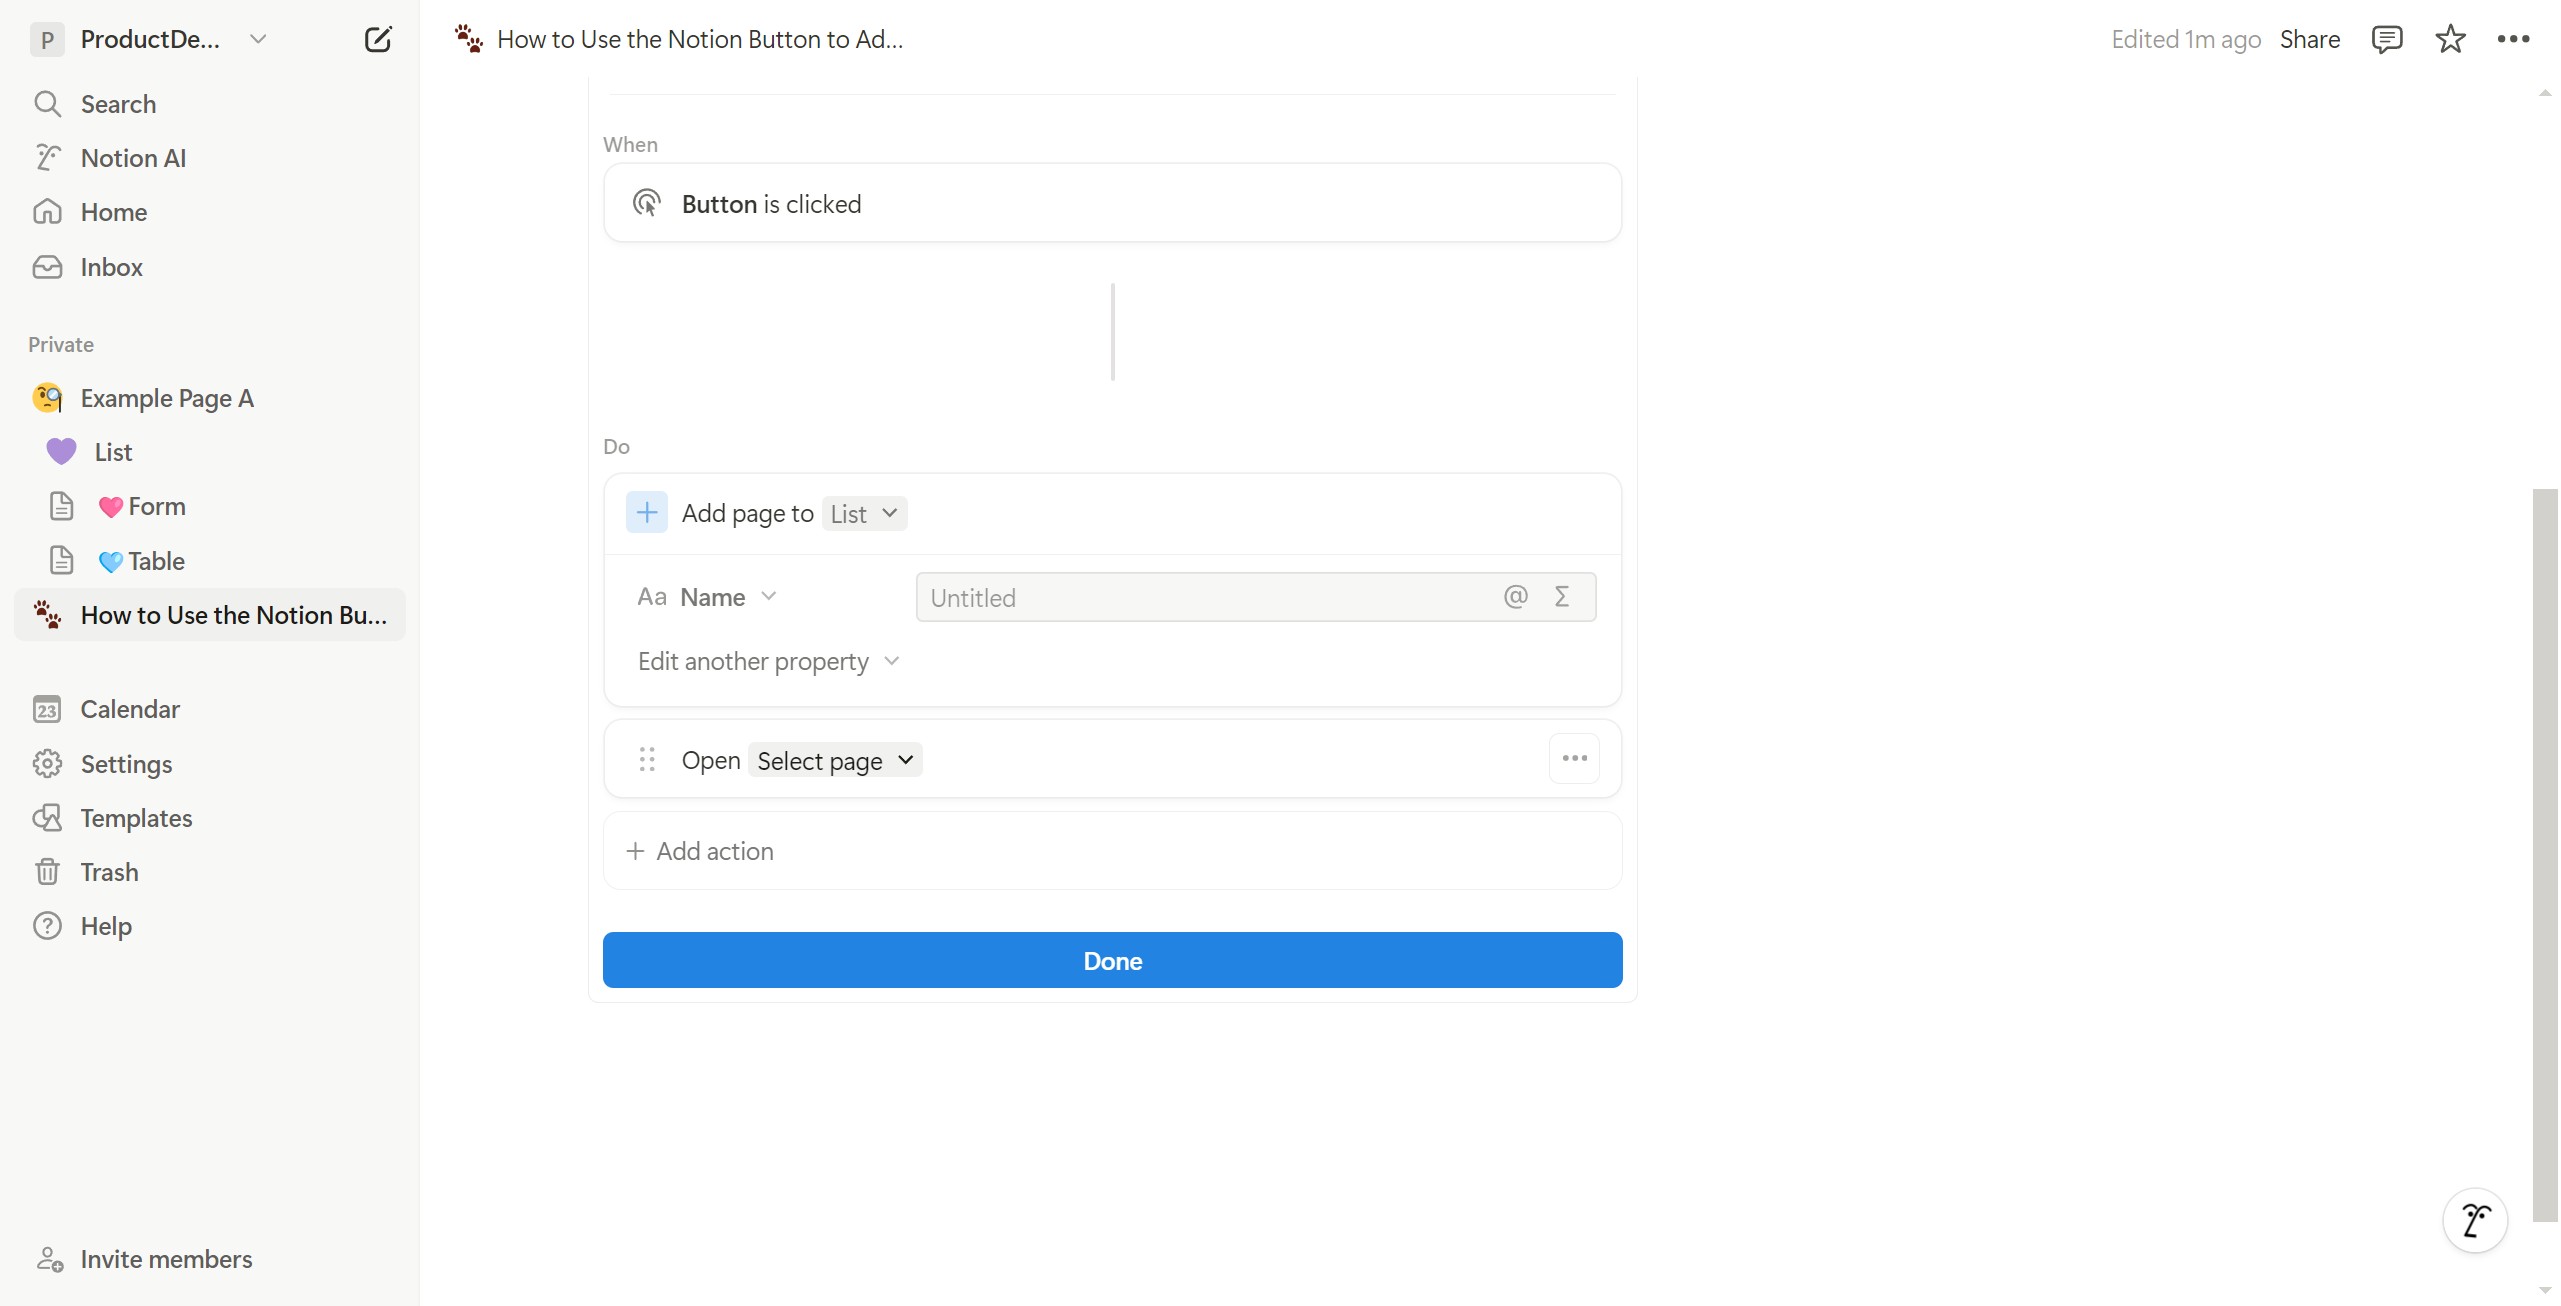Open the Name property dropdown

(x=707, y=597)
